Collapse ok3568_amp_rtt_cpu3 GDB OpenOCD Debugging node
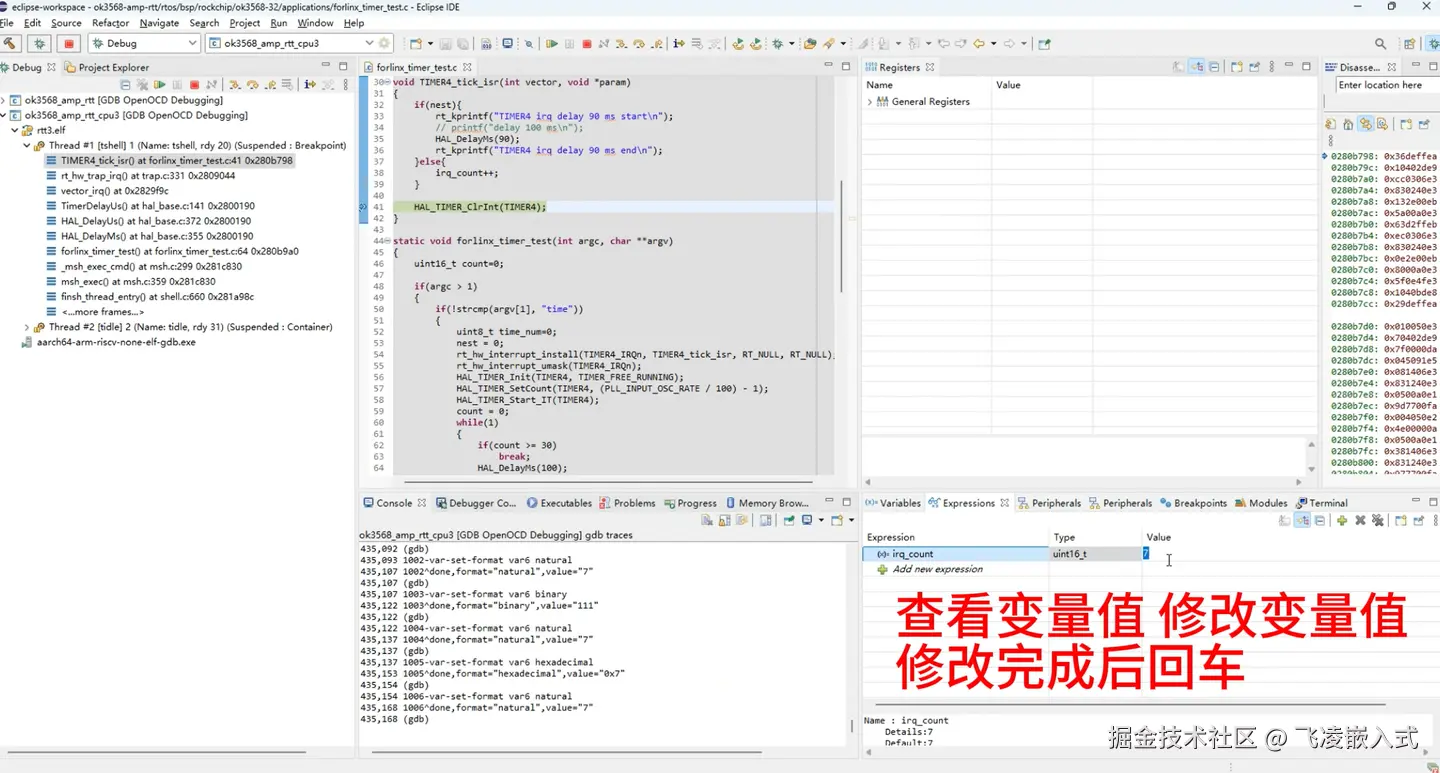Viewport: 1440px width, 773px height. (5, 115)
